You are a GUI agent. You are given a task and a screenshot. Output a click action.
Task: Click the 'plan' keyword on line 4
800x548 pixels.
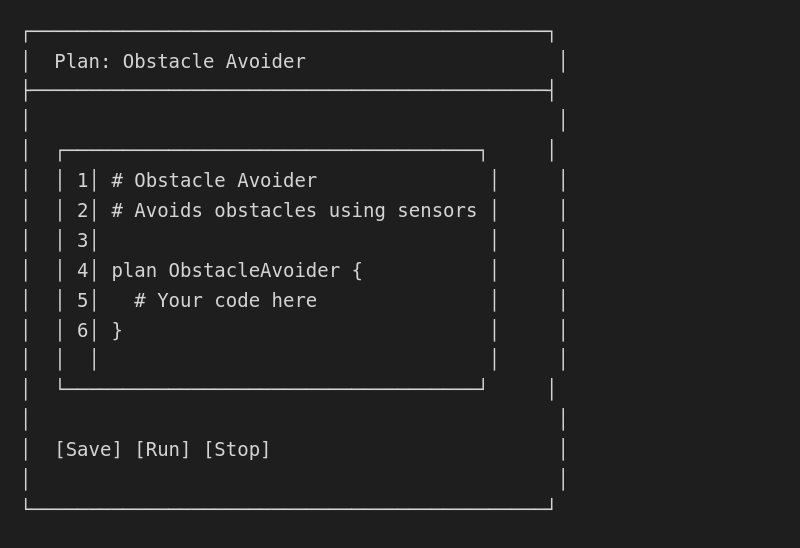pyautogui.click(x=134, y=271)
